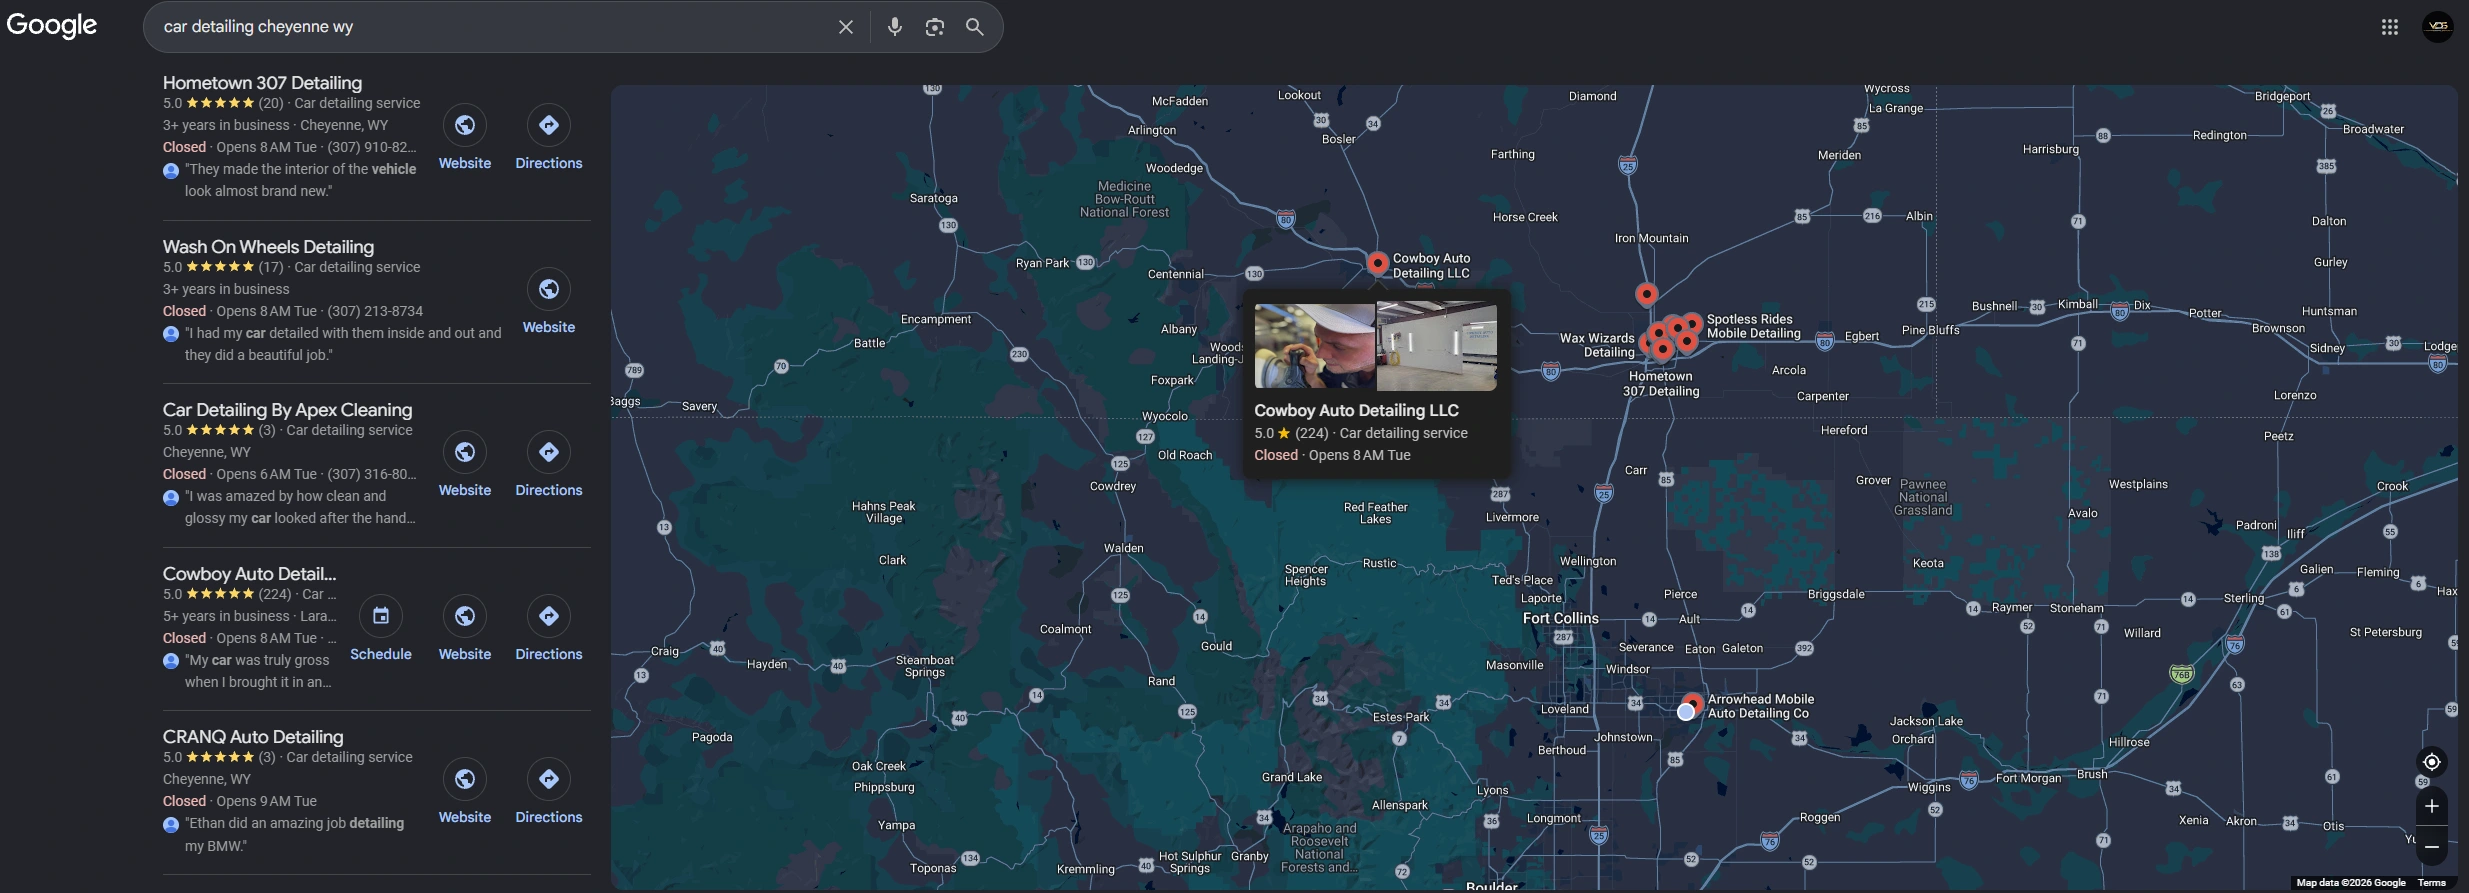Viewport: 2469px width, 893px height.
Task: Get directions to Cowboy Auto Detailing
Action: click(x=549, y=629)
